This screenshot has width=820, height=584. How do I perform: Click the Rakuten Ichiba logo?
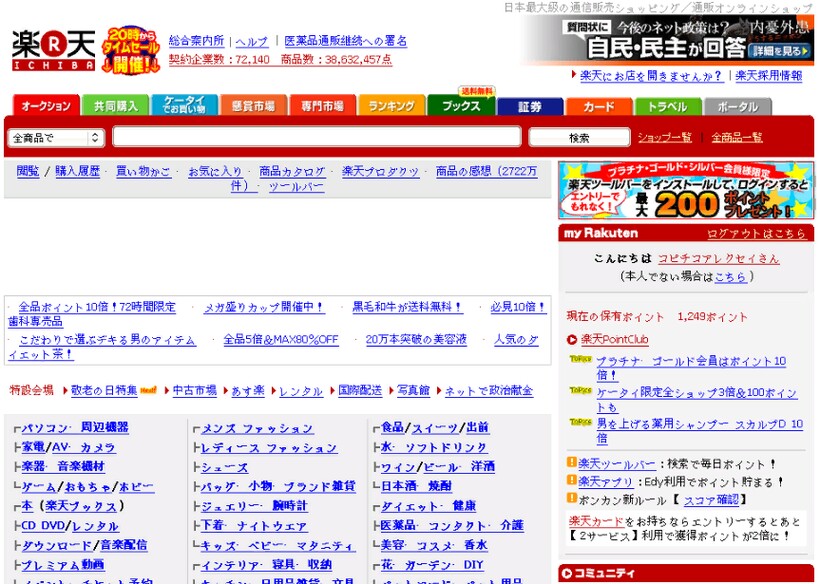tap(53, 50)
